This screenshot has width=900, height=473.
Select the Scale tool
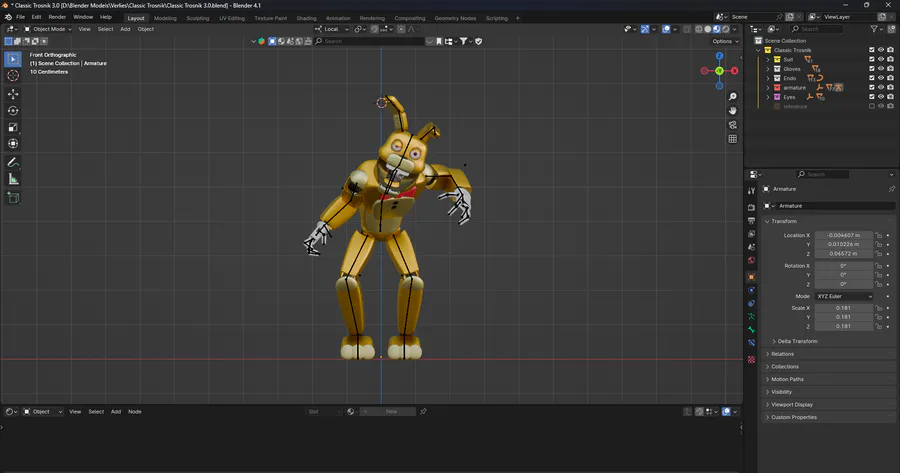[x=13, y=127]
